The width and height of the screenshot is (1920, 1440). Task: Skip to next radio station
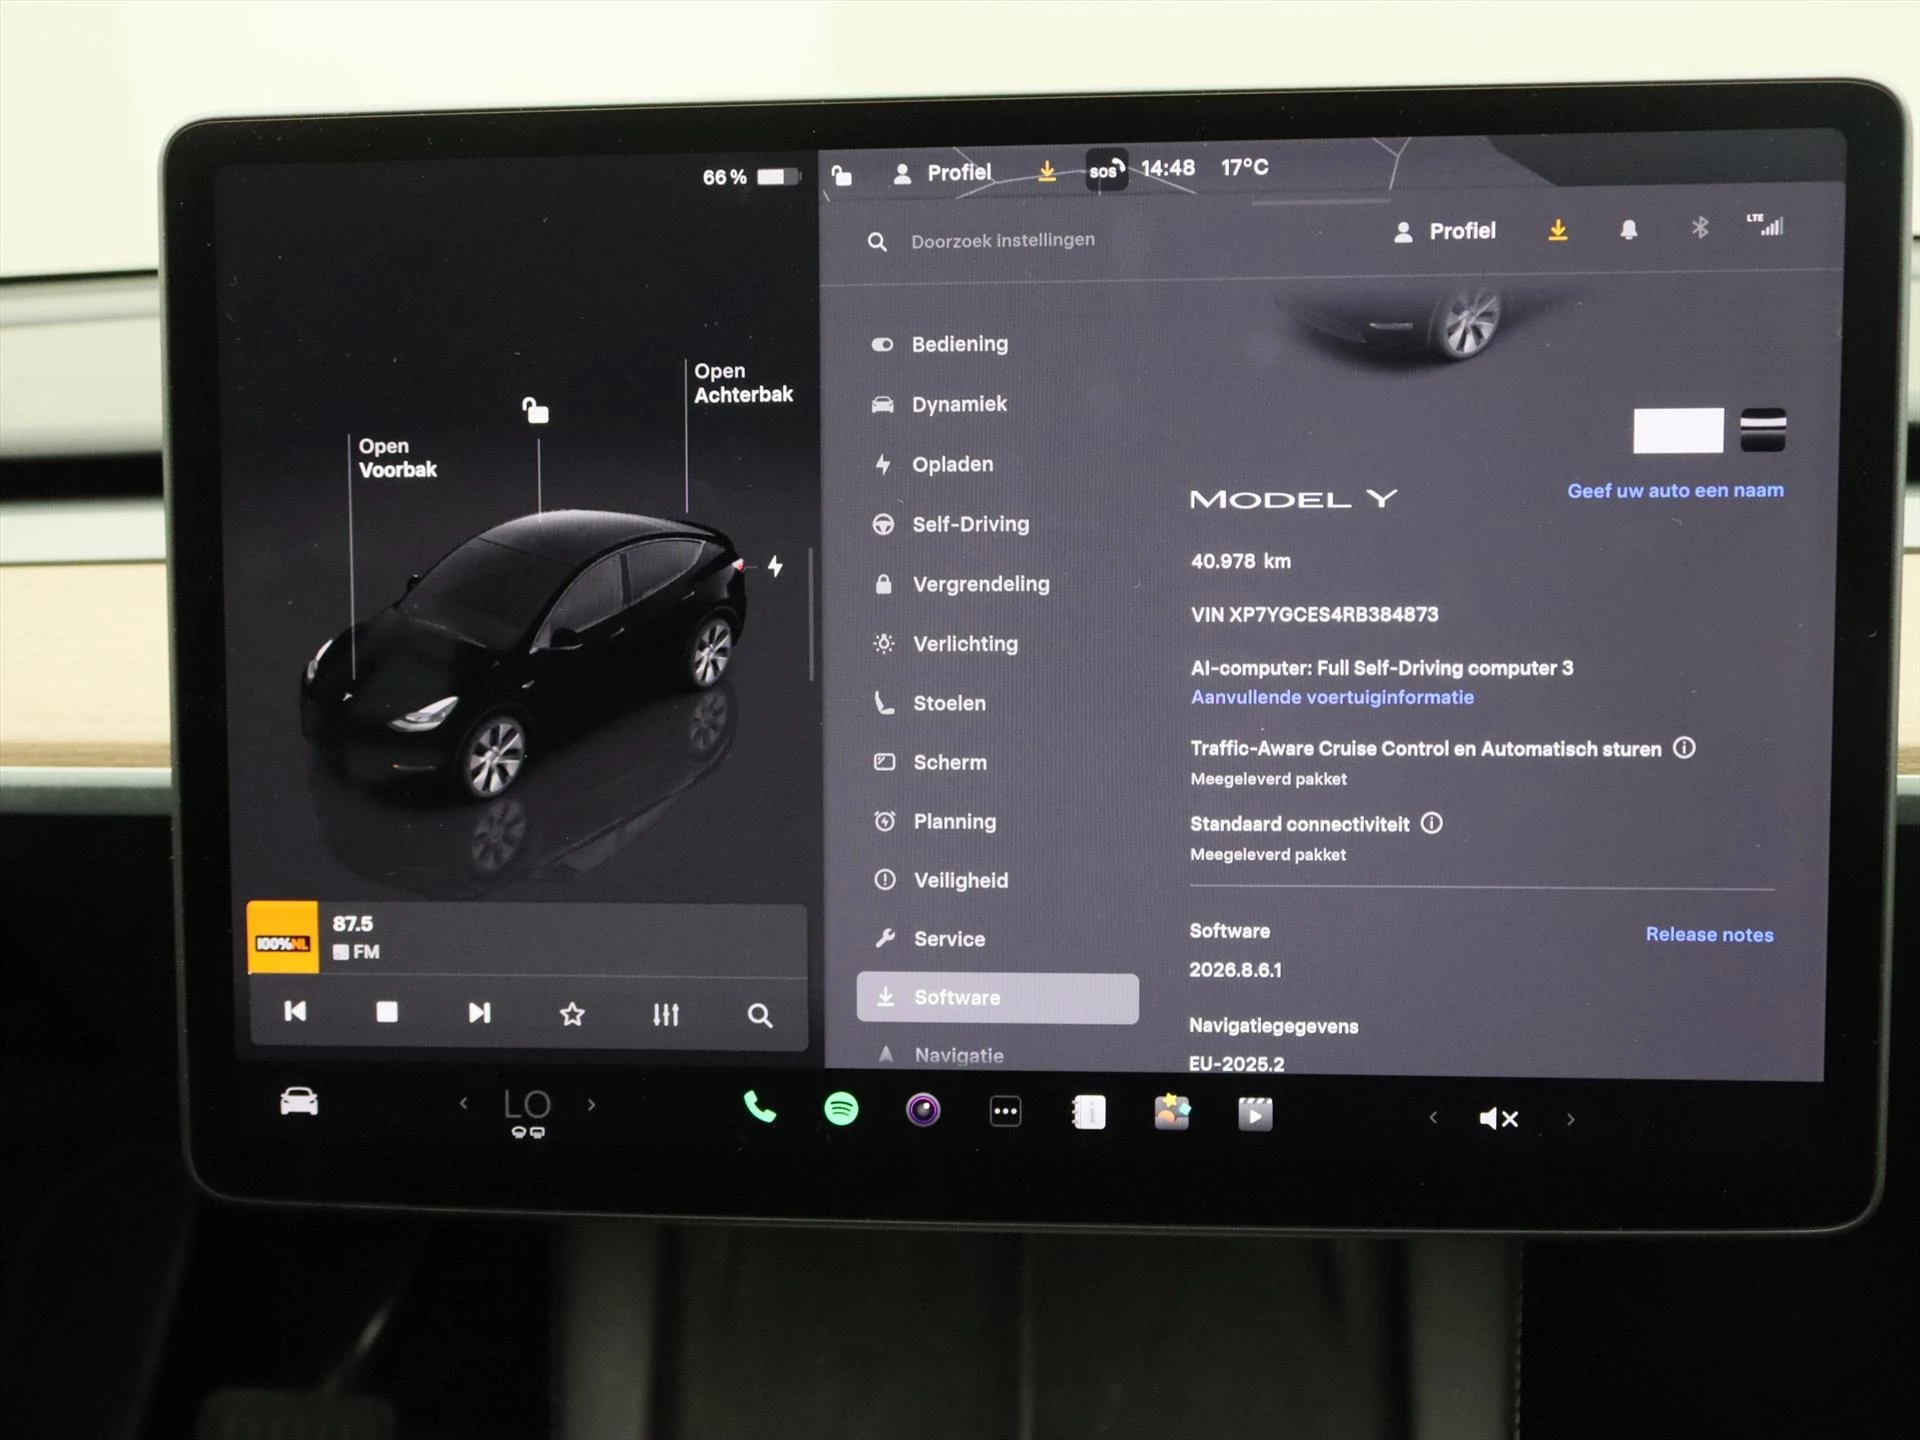[x=479, y=1013]
